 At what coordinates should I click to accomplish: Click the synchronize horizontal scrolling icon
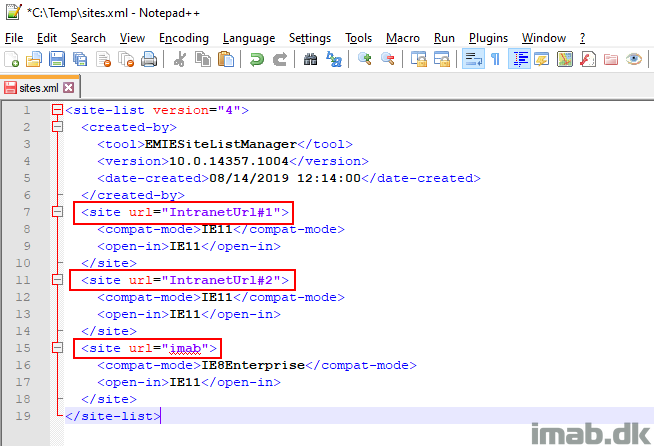pyautogui.click(x=442, y=59)
